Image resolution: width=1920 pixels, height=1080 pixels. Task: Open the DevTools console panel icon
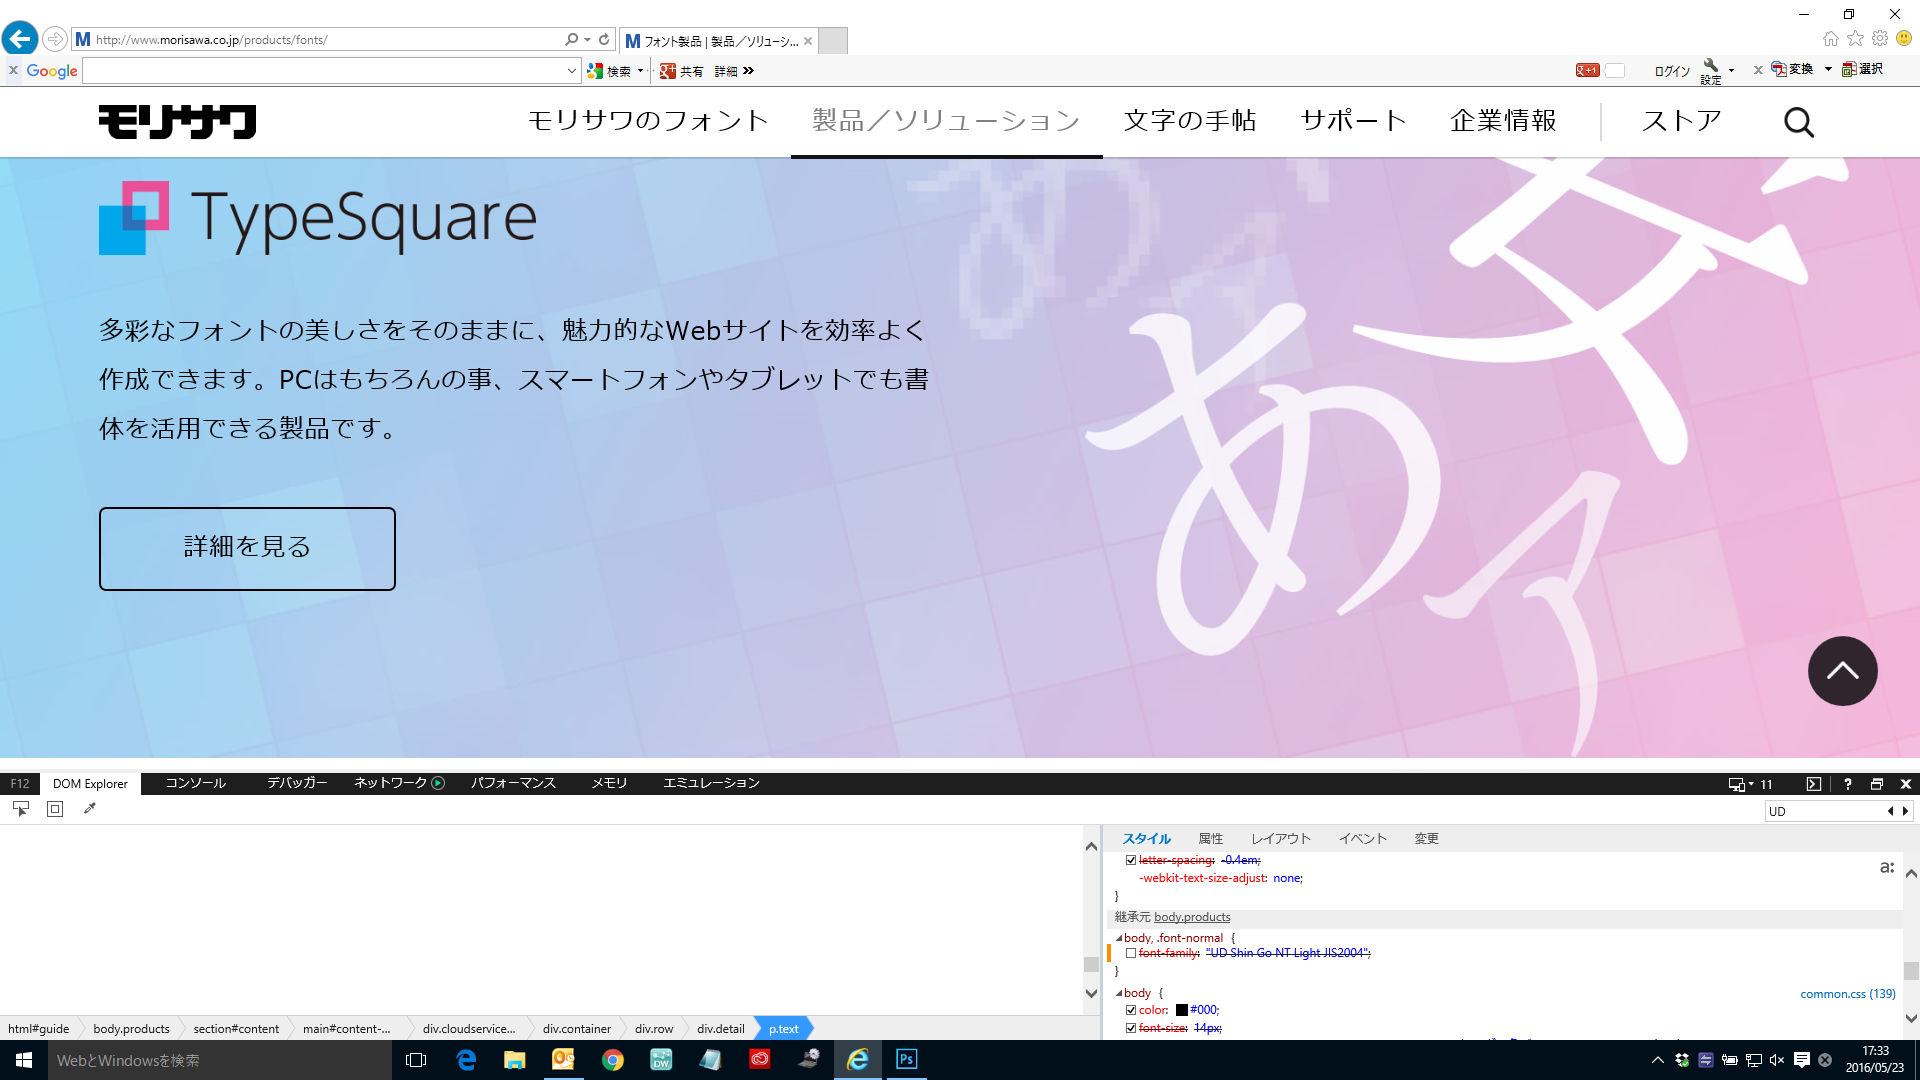coord(1814,784)
